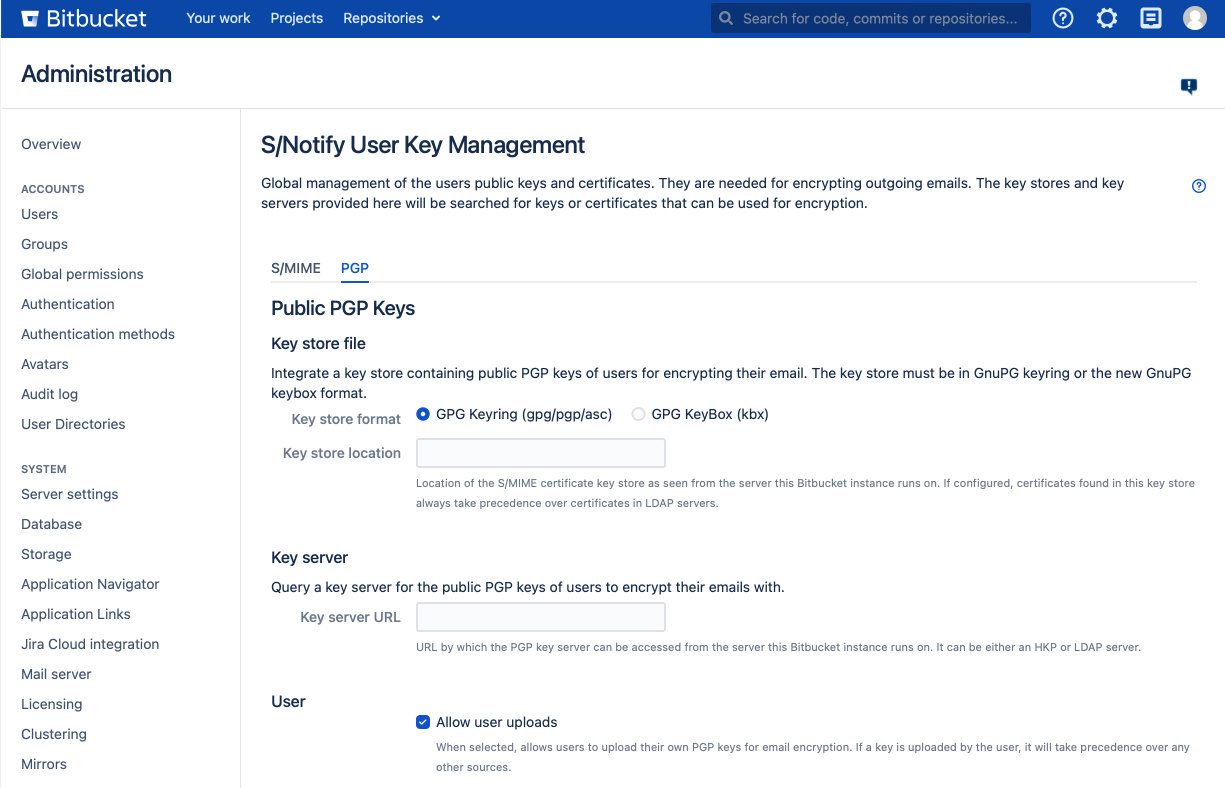The image size is (1225, 788).
Task: Open the user profile avatar
Action: 1195,18
